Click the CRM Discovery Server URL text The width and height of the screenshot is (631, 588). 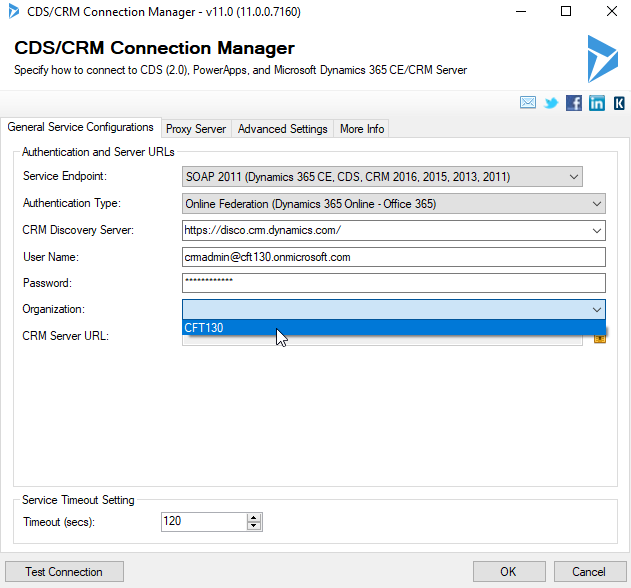pyautogui.click(x=262, y=230)
